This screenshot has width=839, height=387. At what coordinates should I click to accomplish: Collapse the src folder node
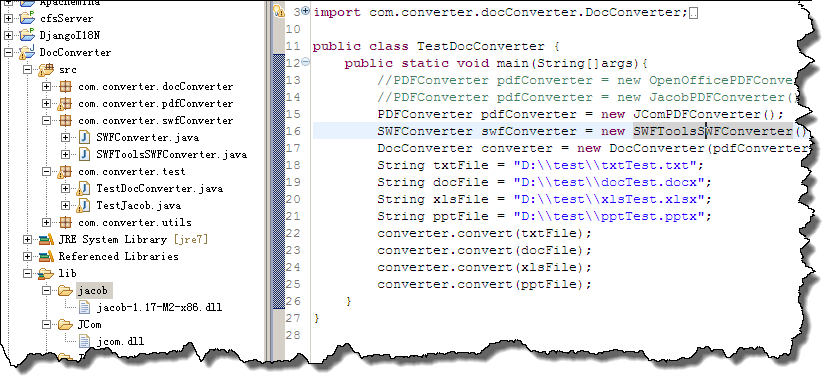(x=27, y=70)
